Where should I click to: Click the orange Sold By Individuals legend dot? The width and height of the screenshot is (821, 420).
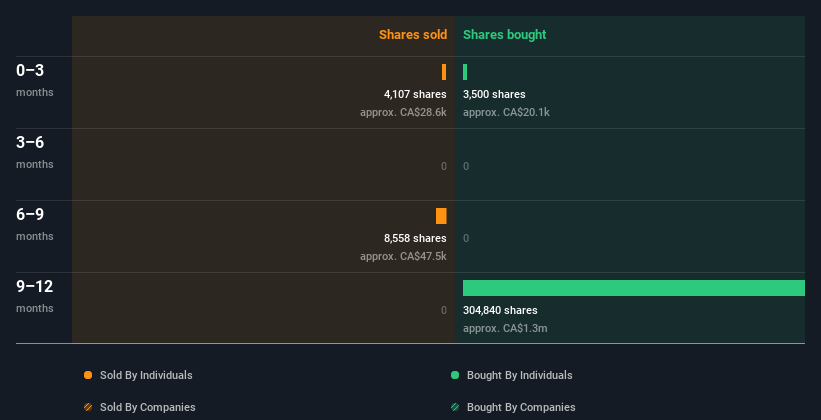tap(88, 375)
